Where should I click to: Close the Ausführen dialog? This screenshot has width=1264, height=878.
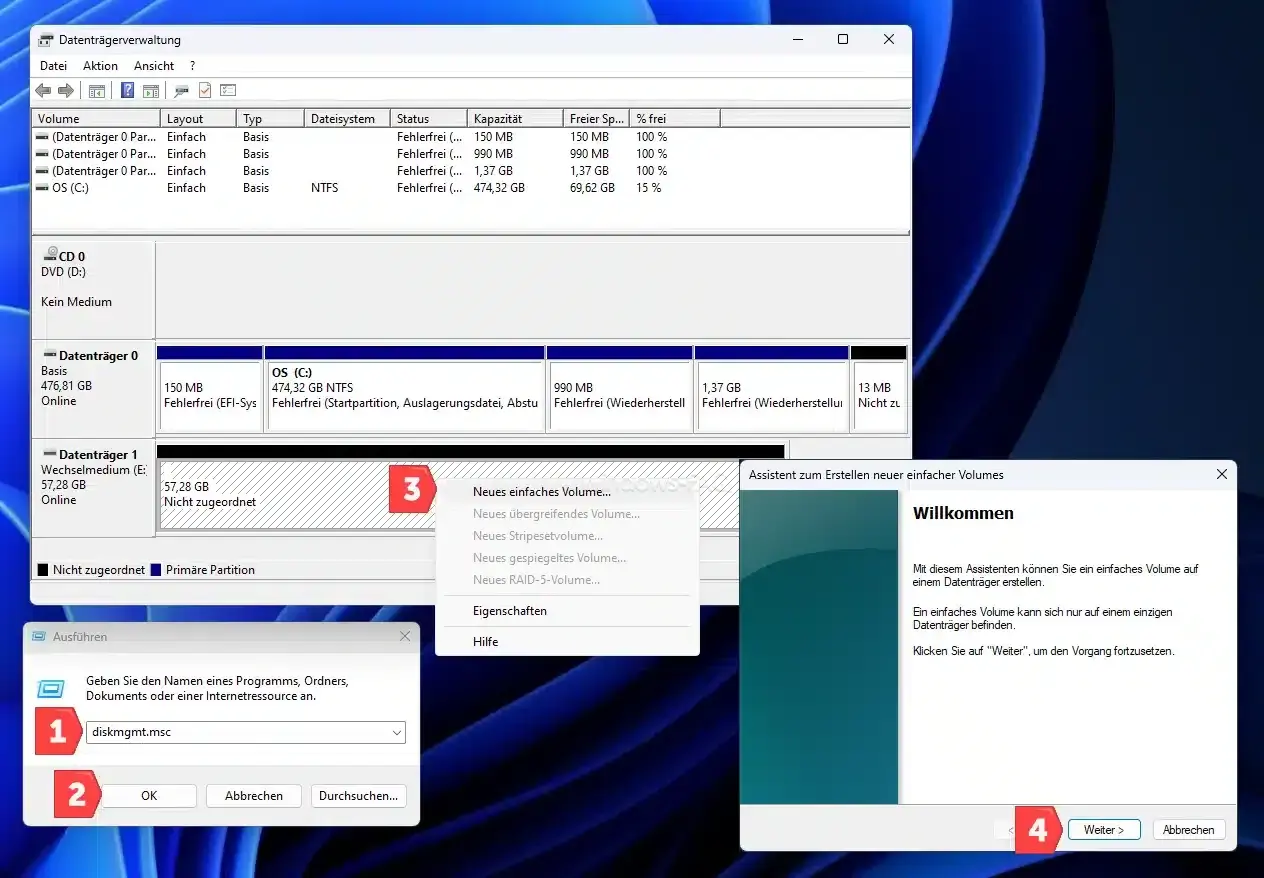tap(405, 636)
